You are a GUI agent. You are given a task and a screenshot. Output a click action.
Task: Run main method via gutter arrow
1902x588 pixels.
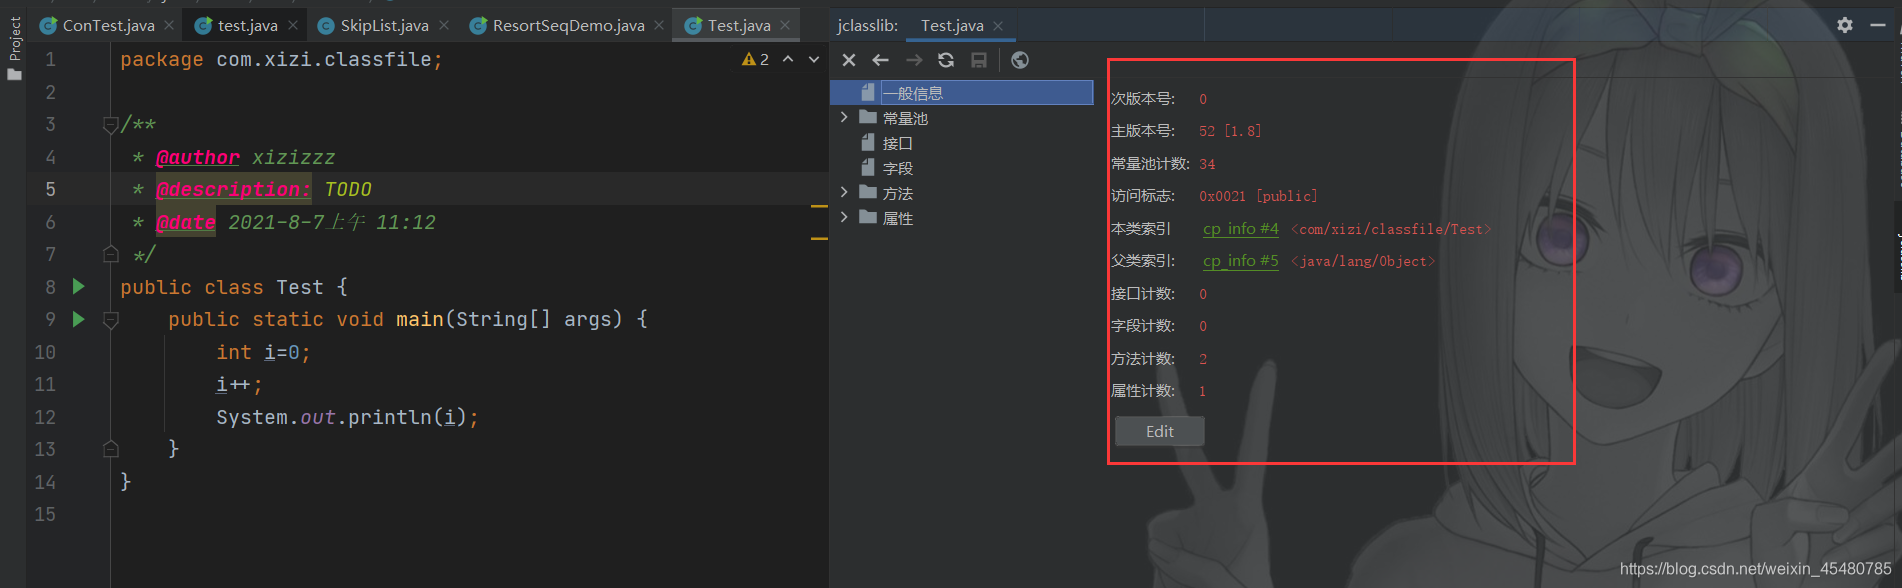[x=79, y=319]
